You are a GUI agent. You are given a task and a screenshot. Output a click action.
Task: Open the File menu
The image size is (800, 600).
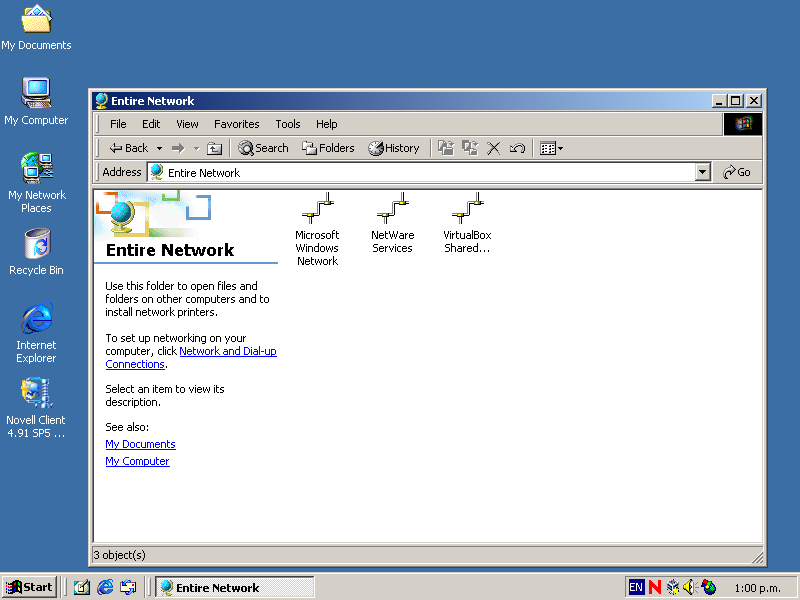pos(118,124)
